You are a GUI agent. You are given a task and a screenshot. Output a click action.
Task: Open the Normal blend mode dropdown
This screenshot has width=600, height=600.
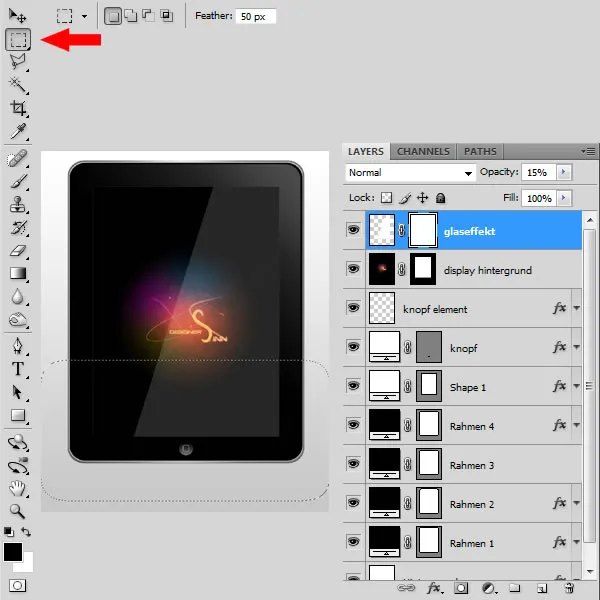(410, 173)
